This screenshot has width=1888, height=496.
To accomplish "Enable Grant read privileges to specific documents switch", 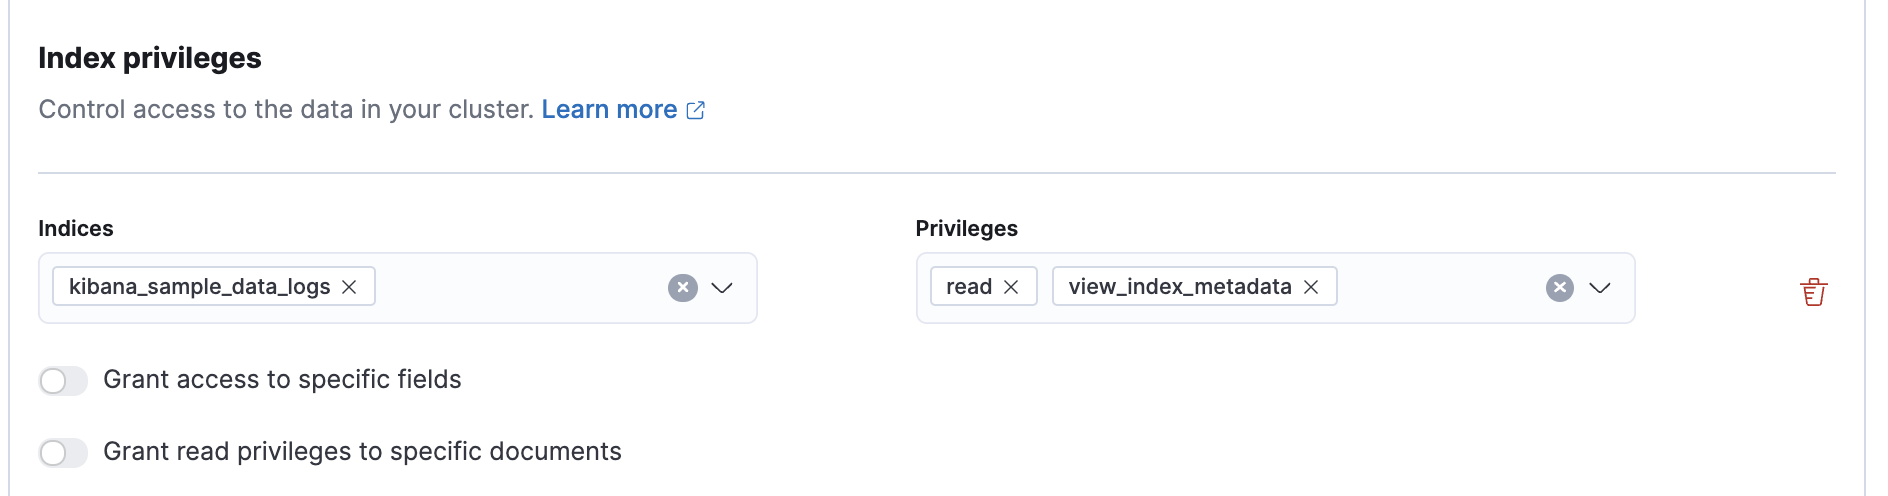I will (x=63, y=453).
